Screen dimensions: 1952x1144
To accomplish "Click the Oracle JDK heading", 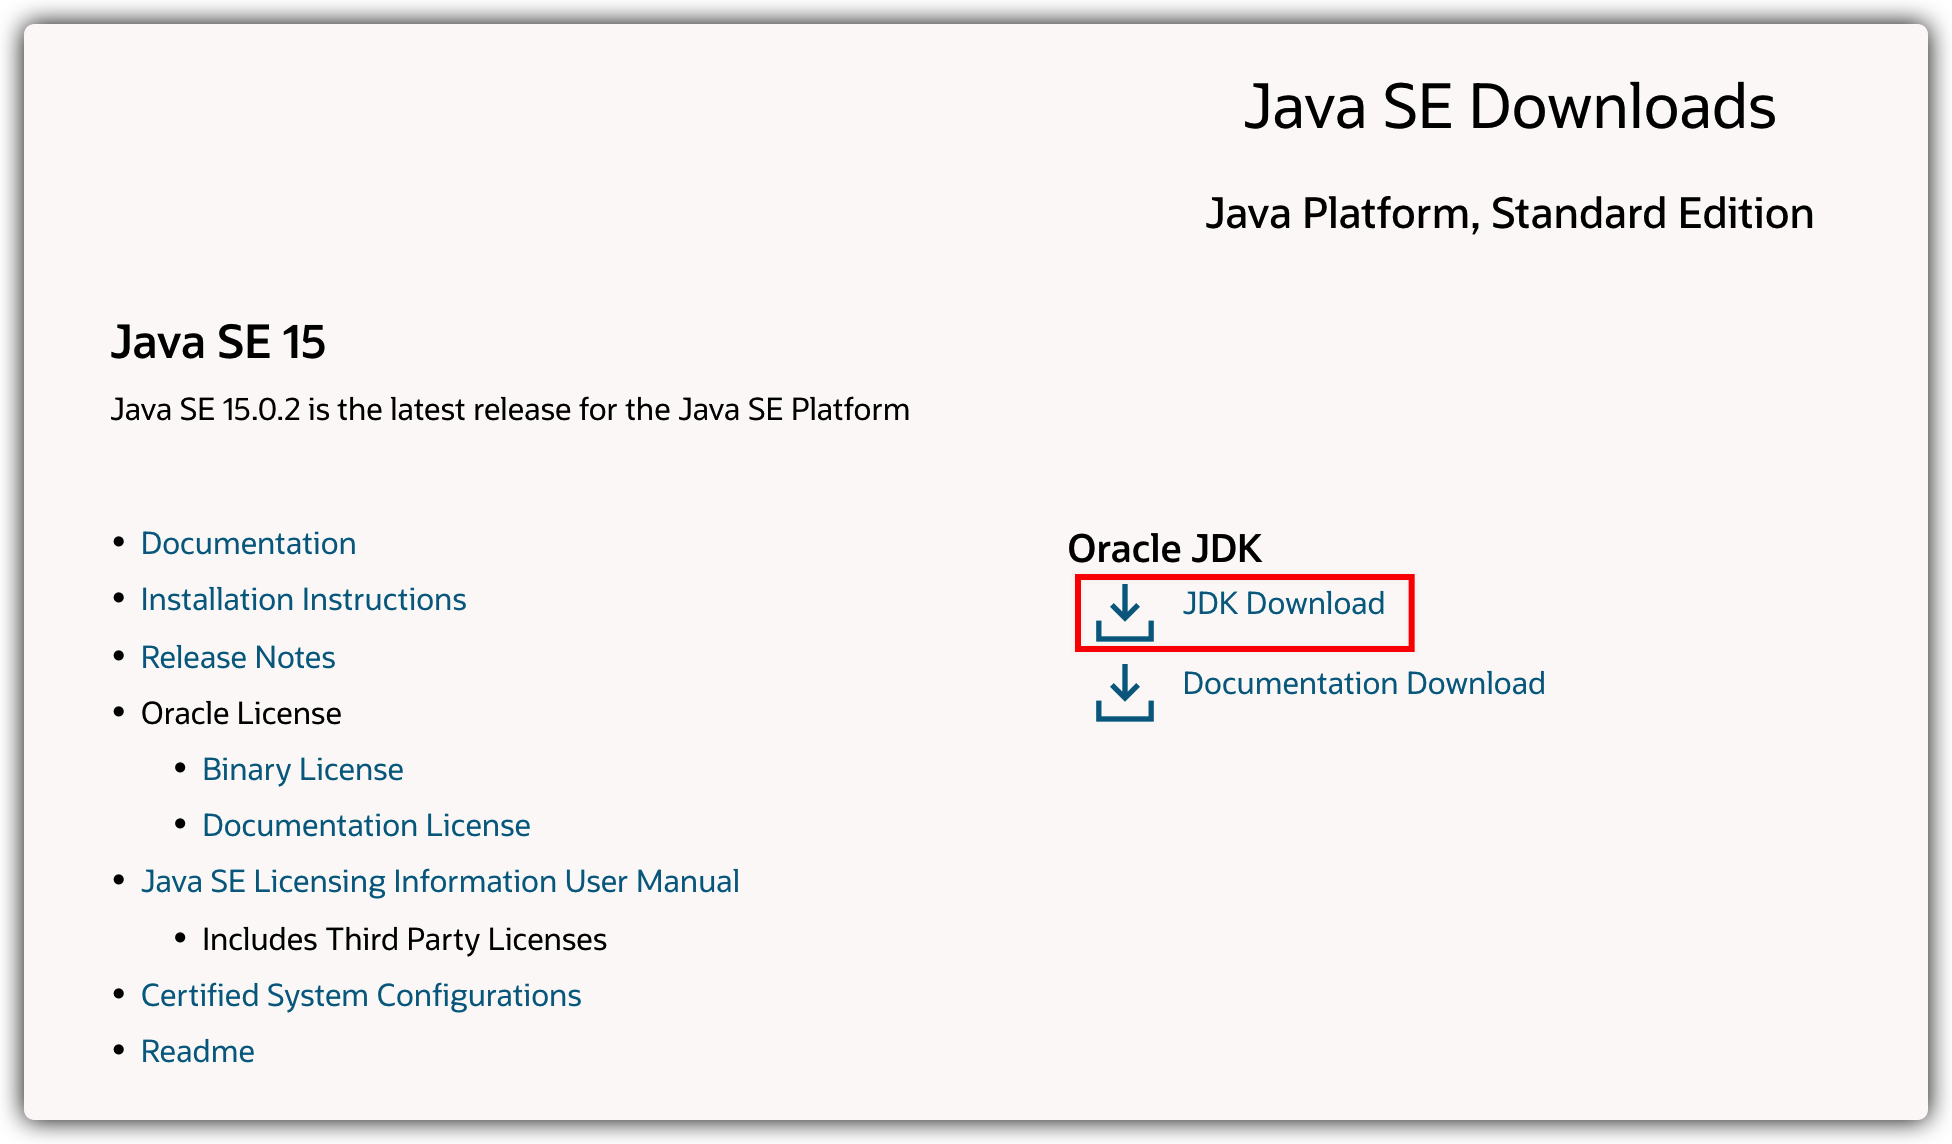I will [1164, 549].
